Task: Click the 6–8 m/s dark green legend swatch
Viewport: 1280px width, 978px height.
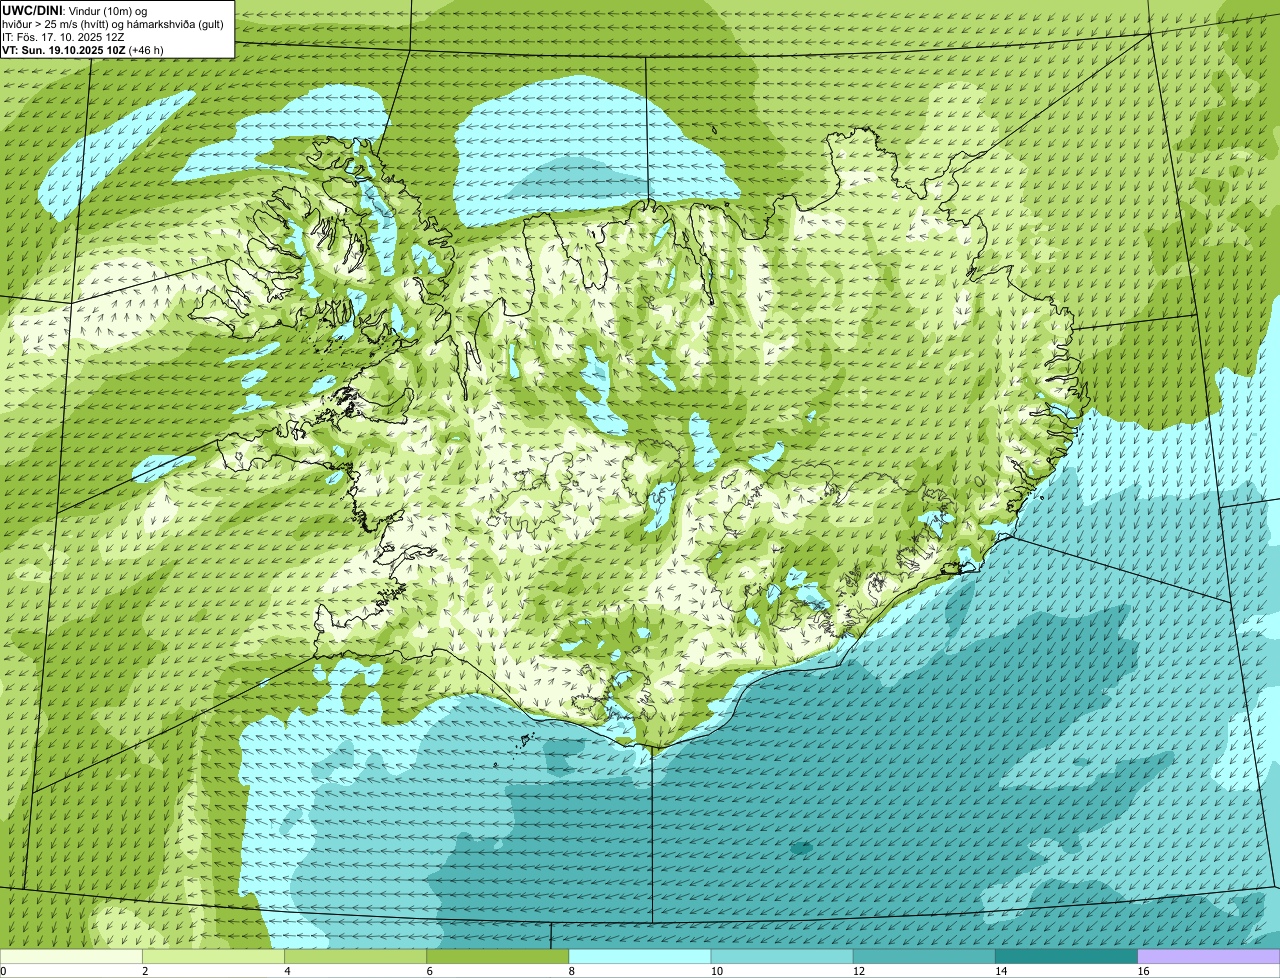Action: point(498,956)
